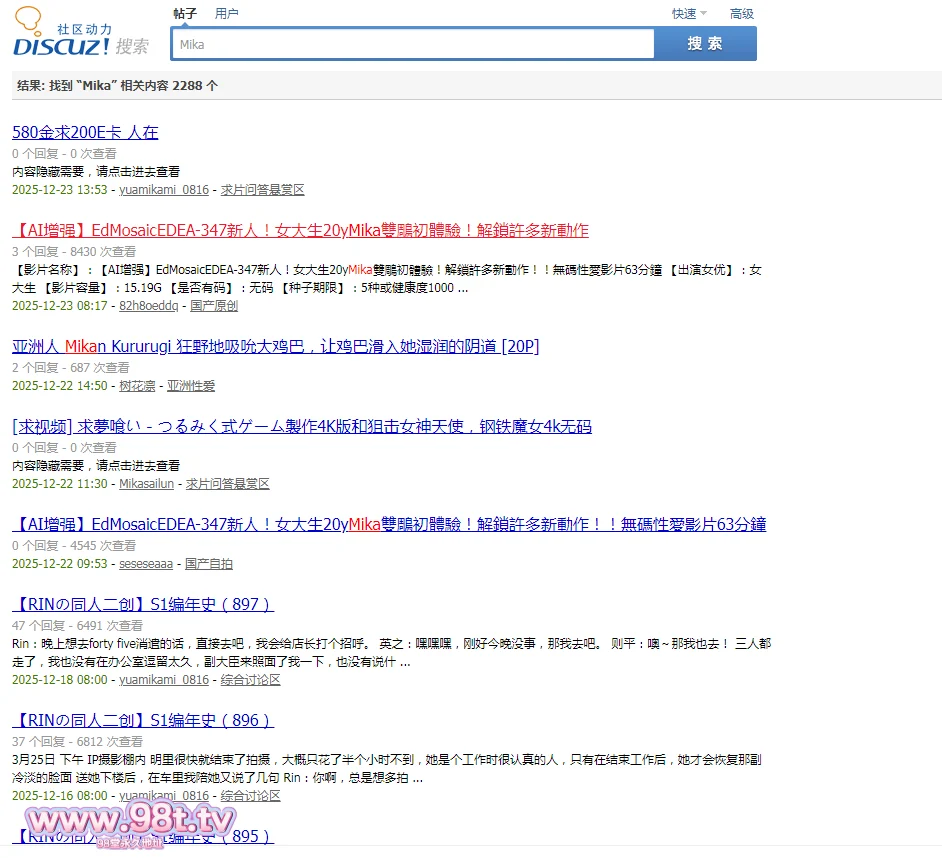
Task: Open the S1编年史（896）post
Action: [x=142, y=720]
